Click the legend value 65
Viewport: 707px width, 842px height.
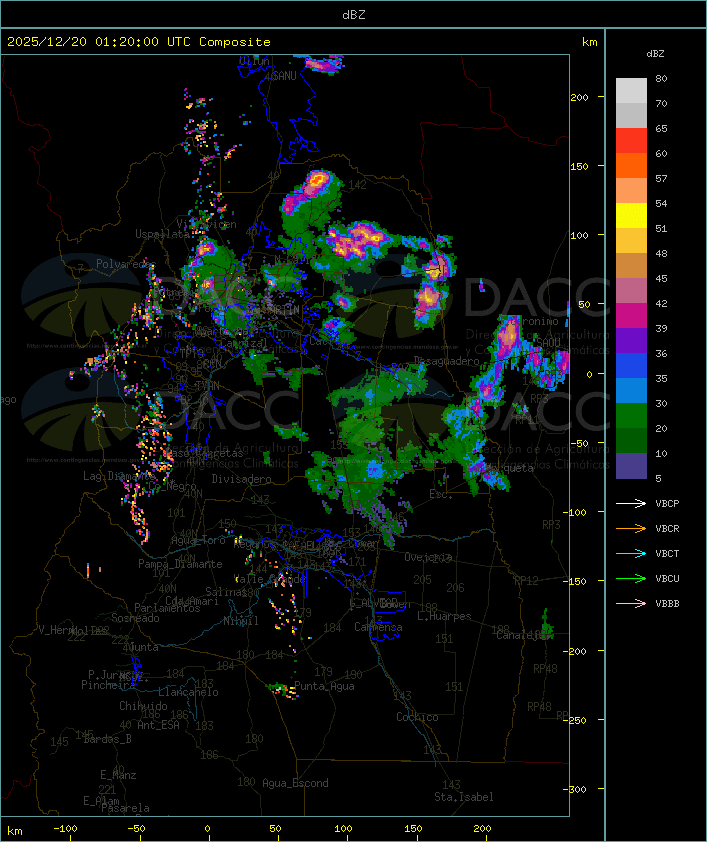coord(661,128)
